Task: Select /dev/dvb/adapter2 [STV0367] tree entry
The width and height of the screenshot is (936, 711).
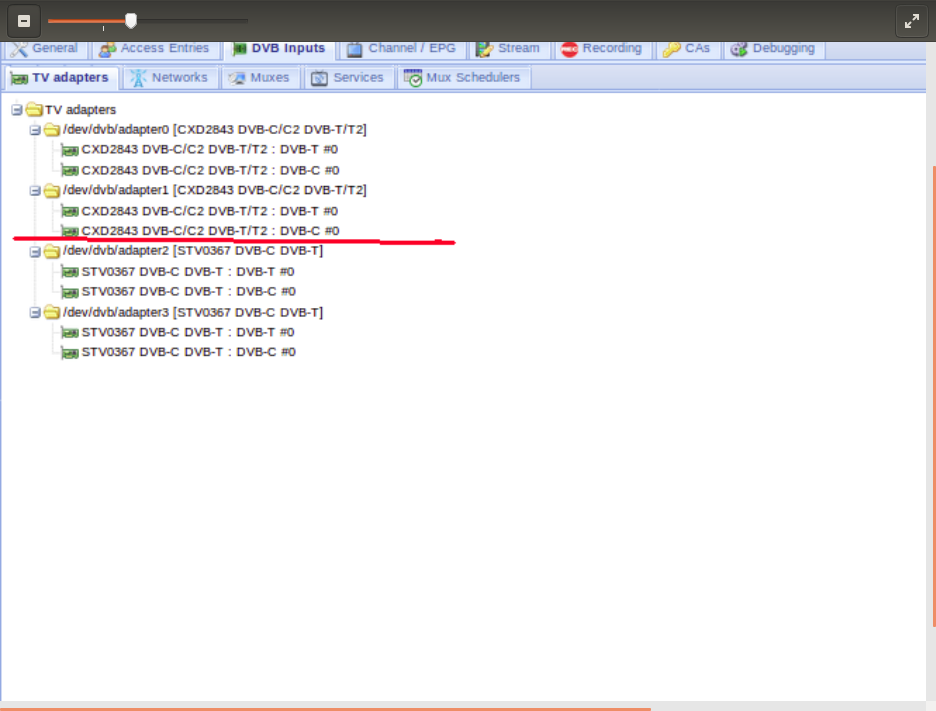Action: pyautogui.click(x=193, y=251)
